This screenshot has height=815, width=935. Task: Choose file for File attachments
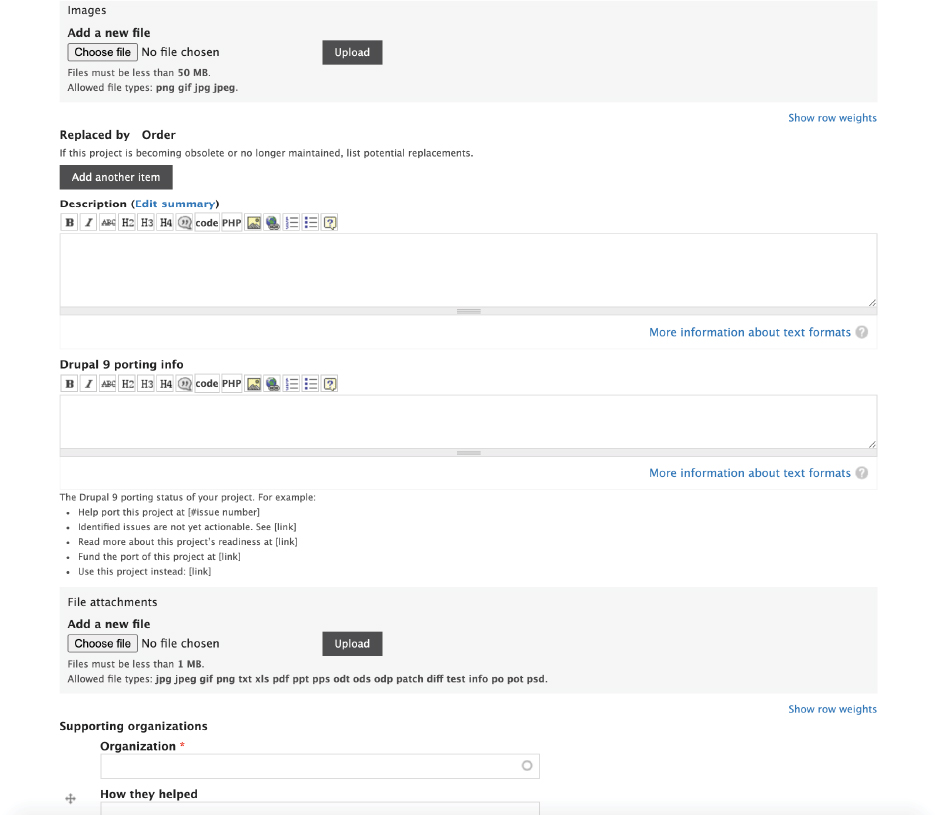tap(103, 643)
